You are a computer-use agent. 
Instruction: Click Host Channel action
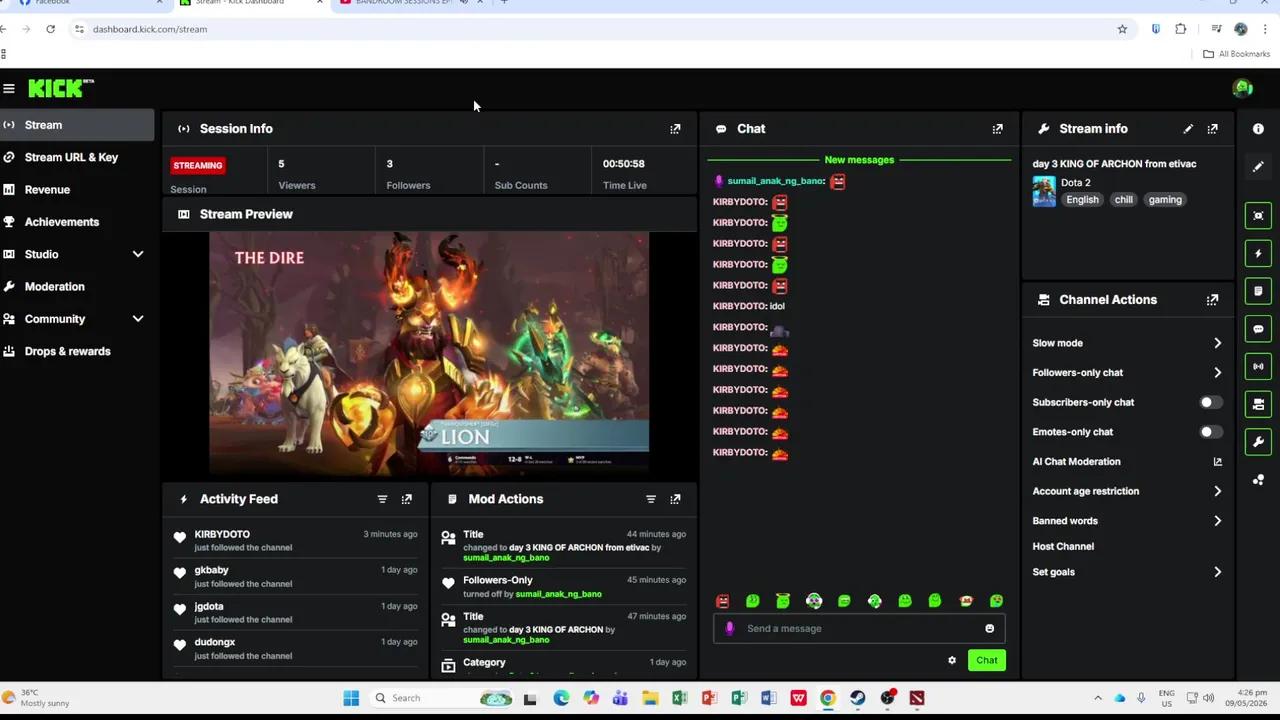[x=1063, y=547]
